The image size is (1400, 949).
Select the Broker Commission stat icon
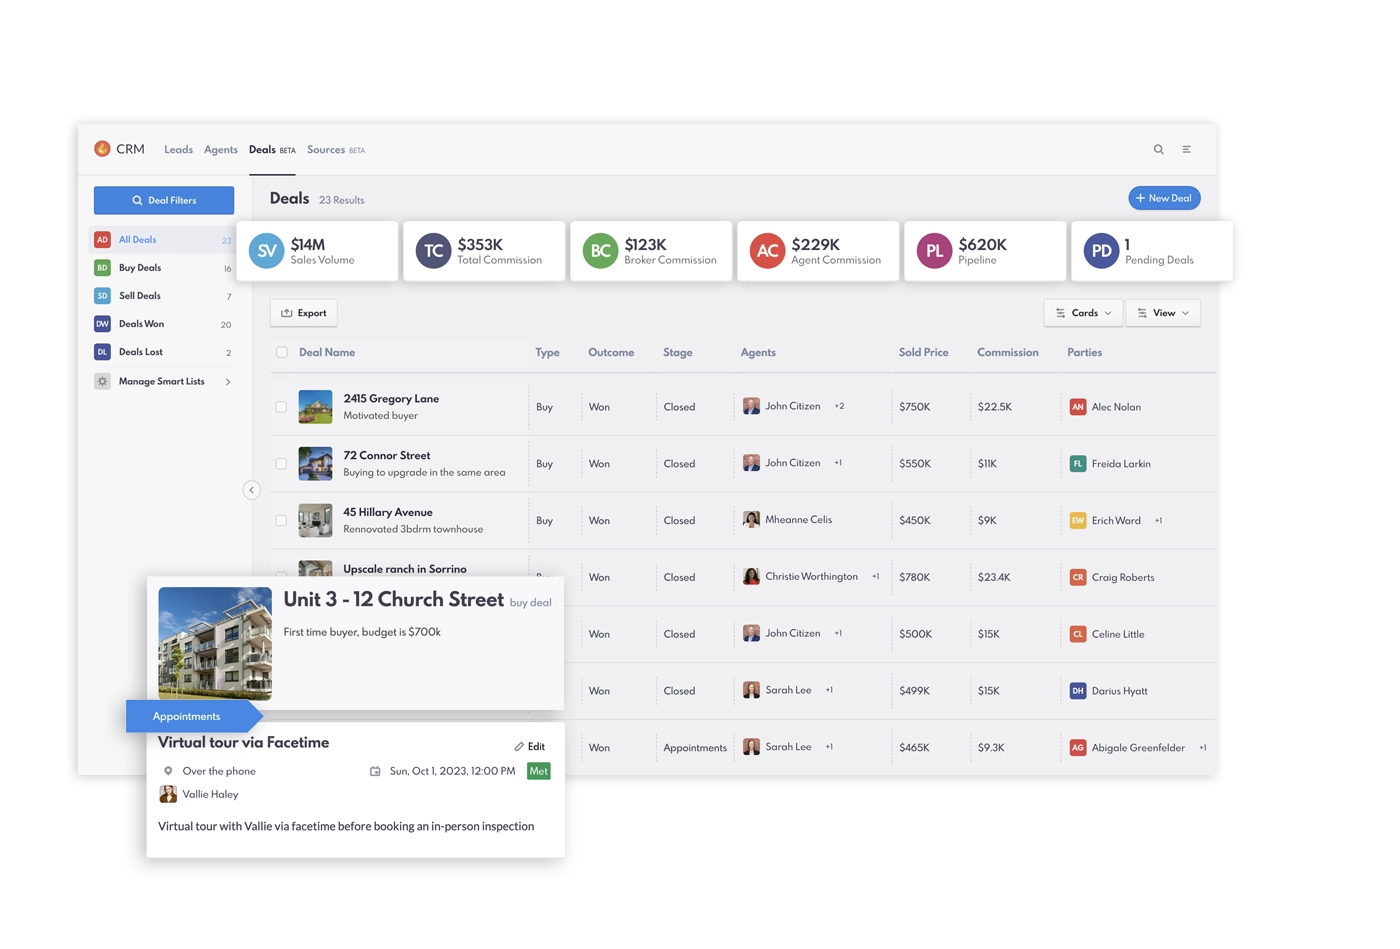(599, 251)
